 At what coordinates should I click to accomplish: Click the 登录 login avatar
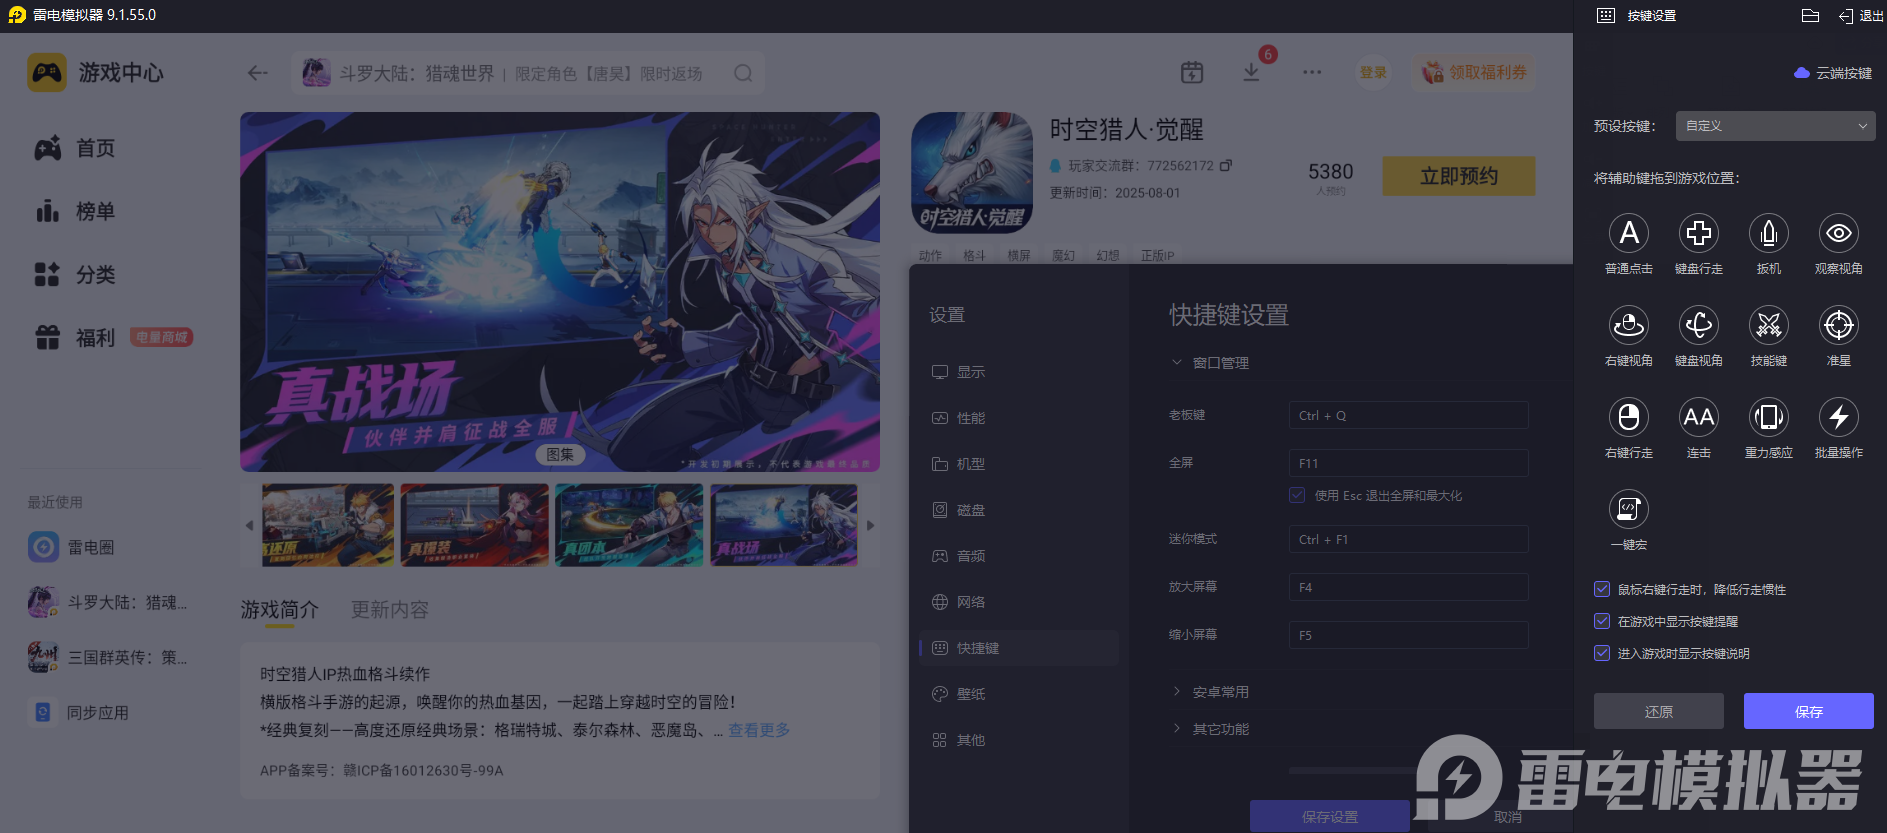(1373, 72)
